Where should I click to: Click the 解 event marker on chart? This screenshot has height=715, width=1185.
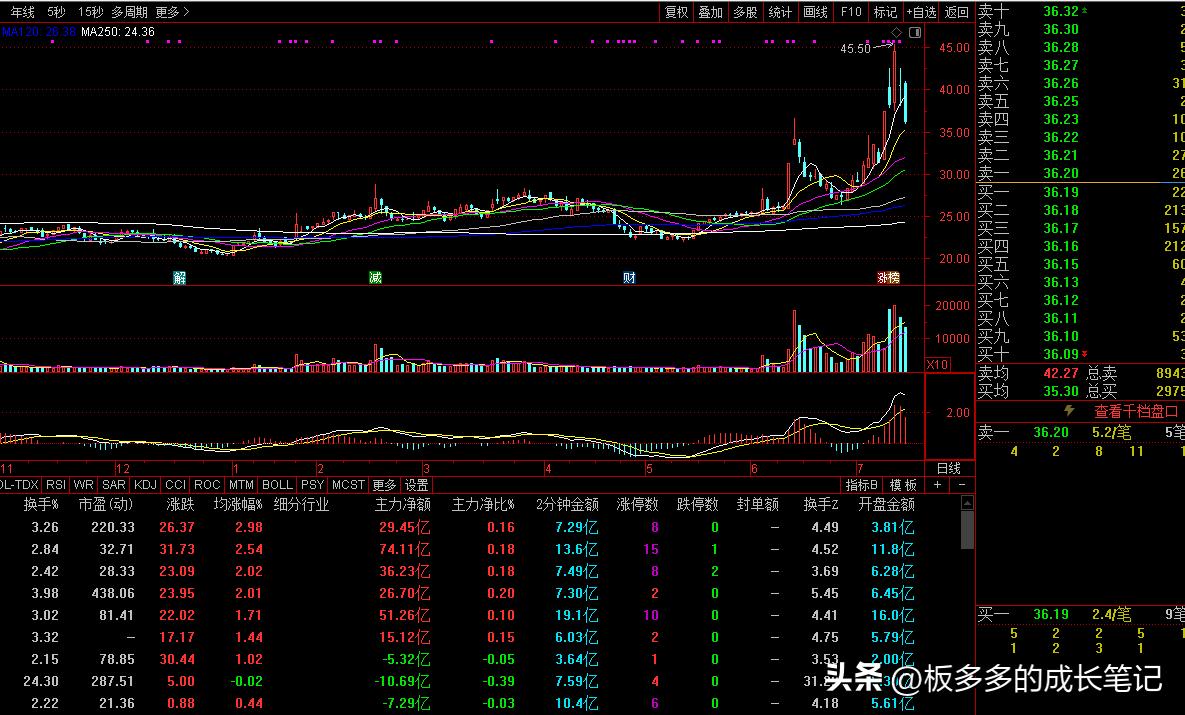[x=179, y=277]
